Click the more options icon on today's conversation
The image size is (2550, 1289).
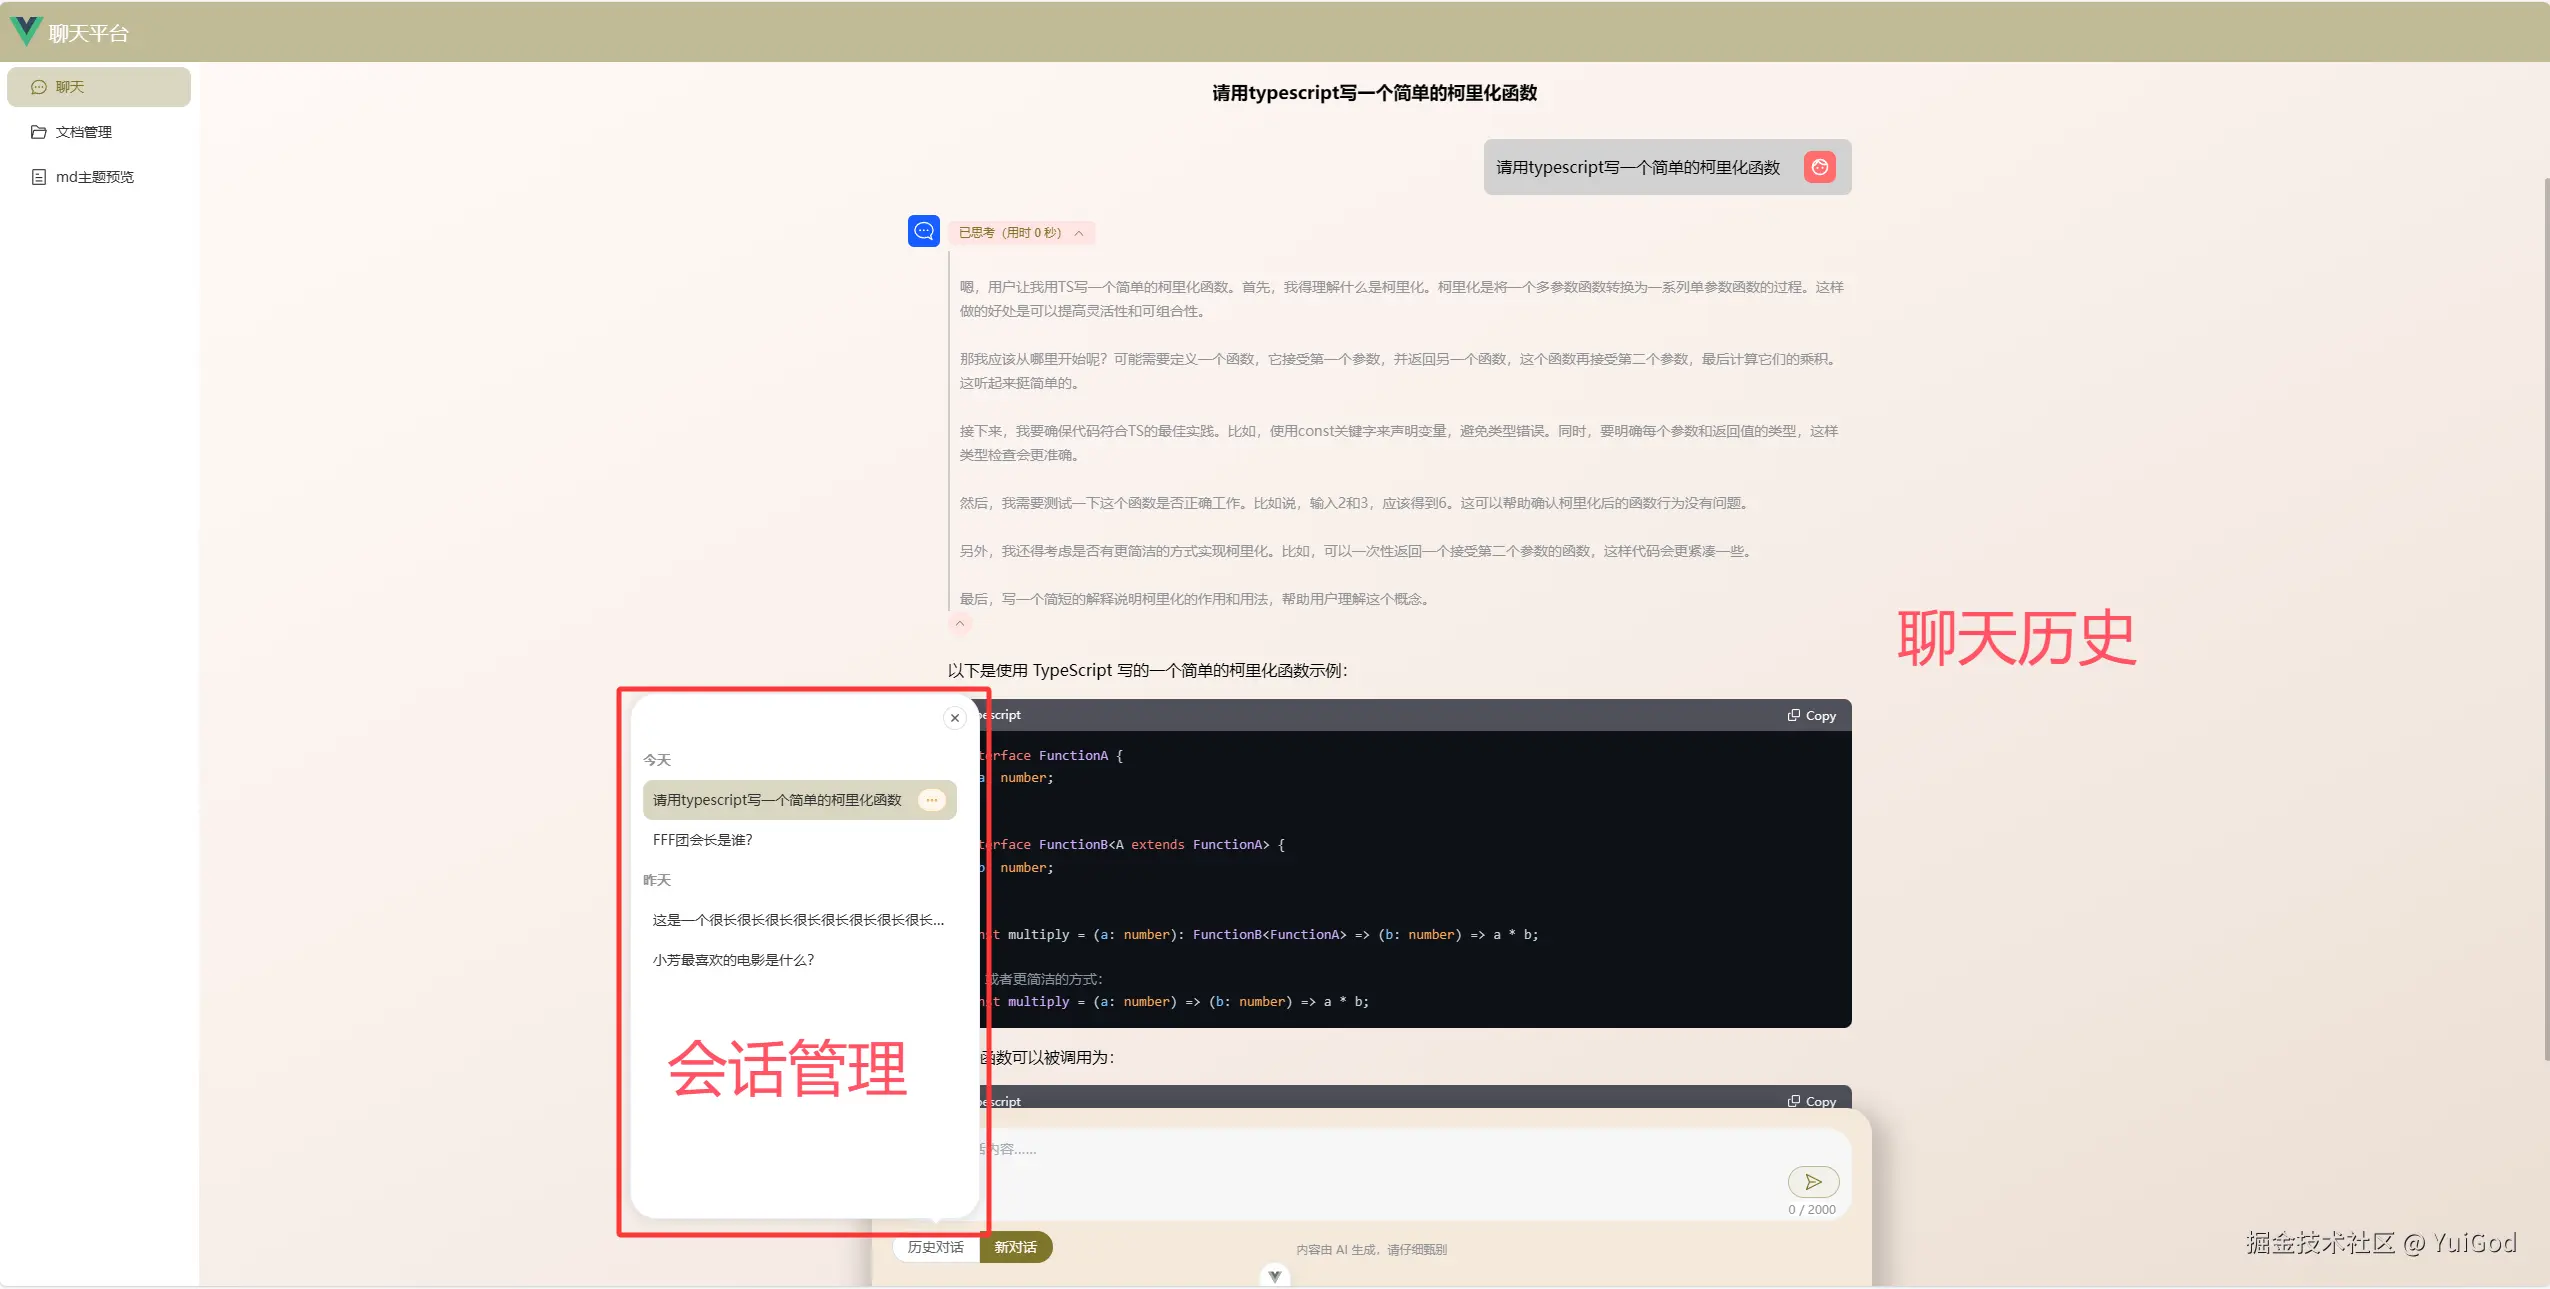coord(931,800)
